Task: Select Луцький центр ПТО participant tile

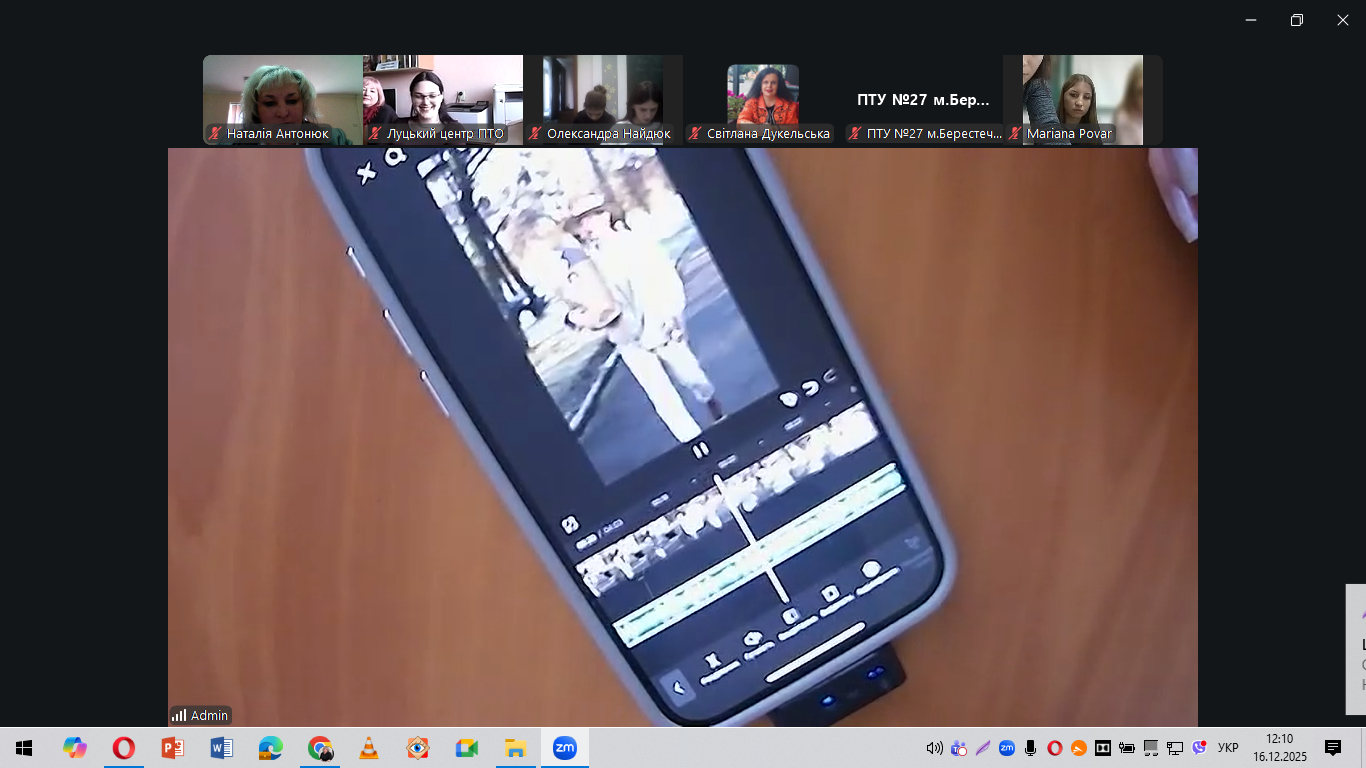Action: (442, 100)
